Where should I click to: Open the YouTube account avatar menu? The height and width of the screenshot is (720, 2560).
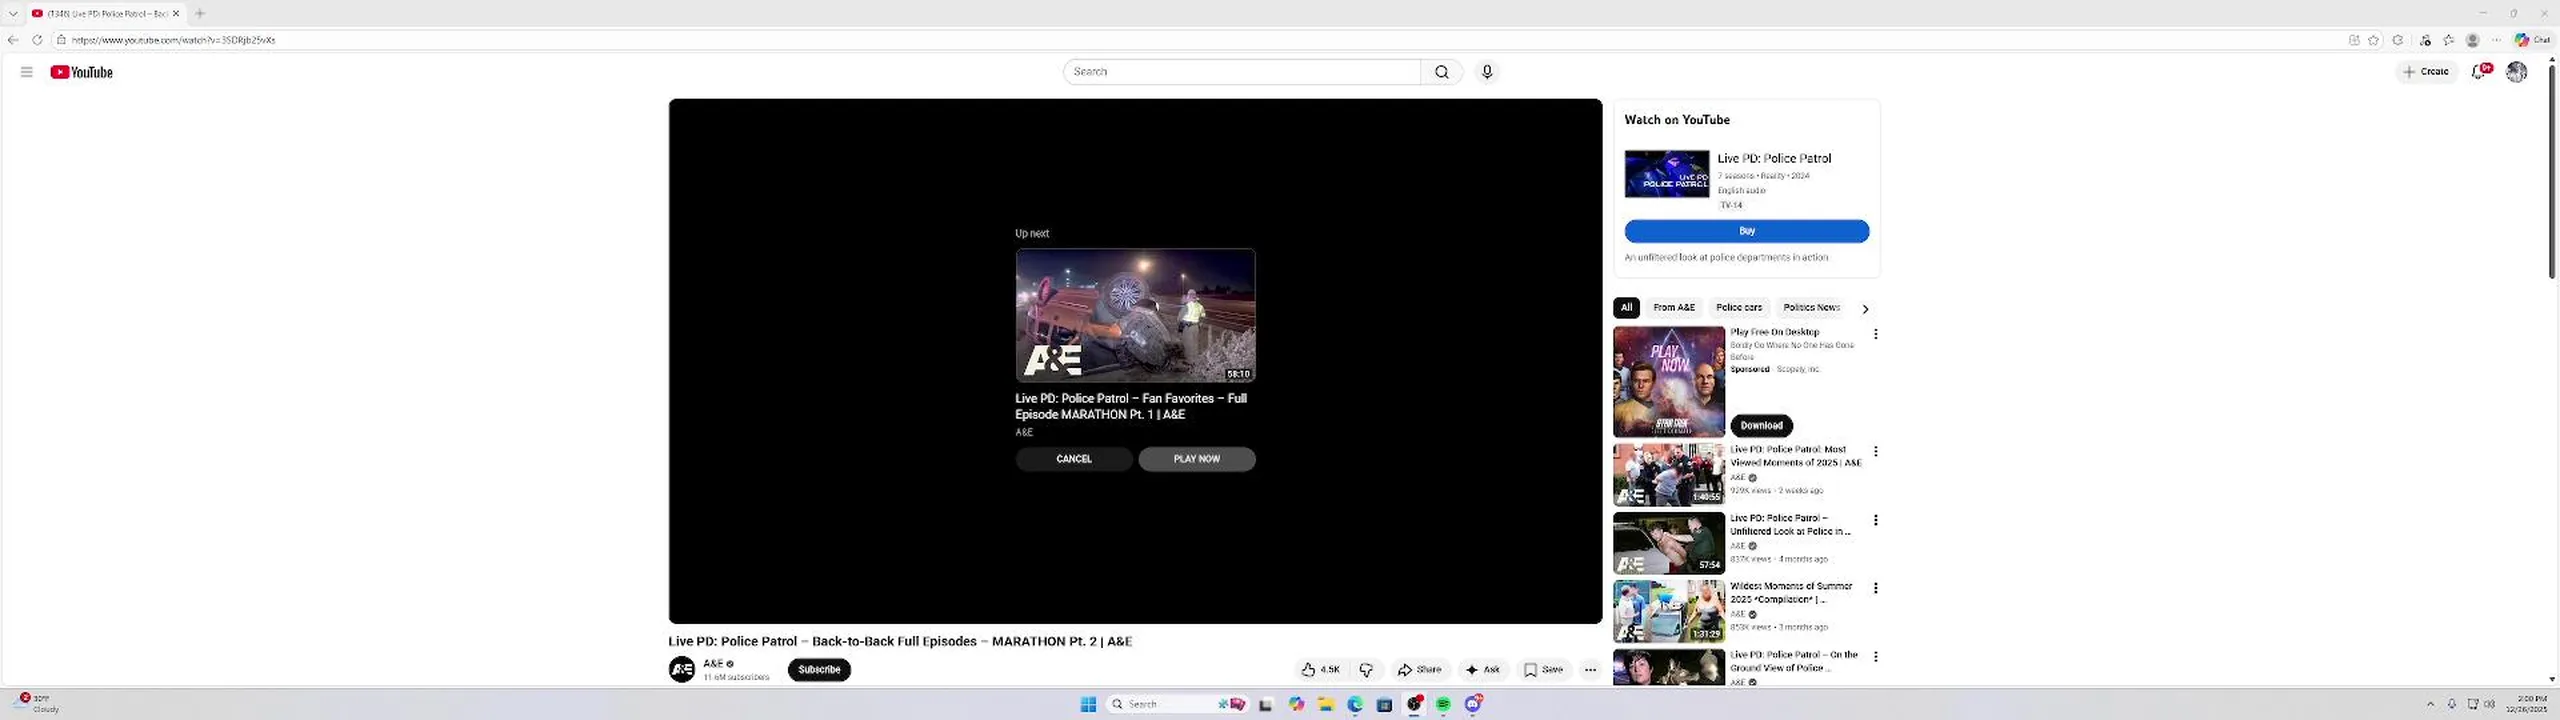click(x=2517, y=71)
